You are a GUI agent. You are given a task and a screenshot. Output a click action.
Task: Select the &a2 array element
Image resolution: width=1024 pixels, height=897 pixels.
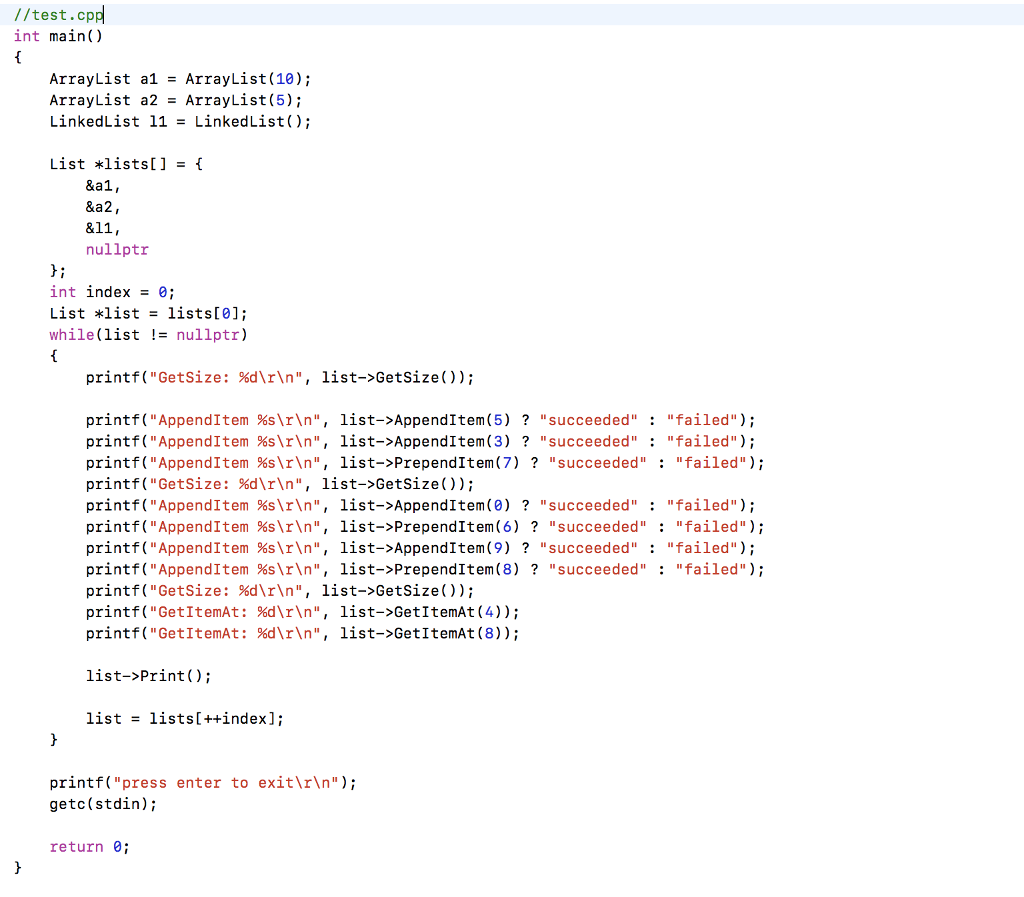(100, 206)
